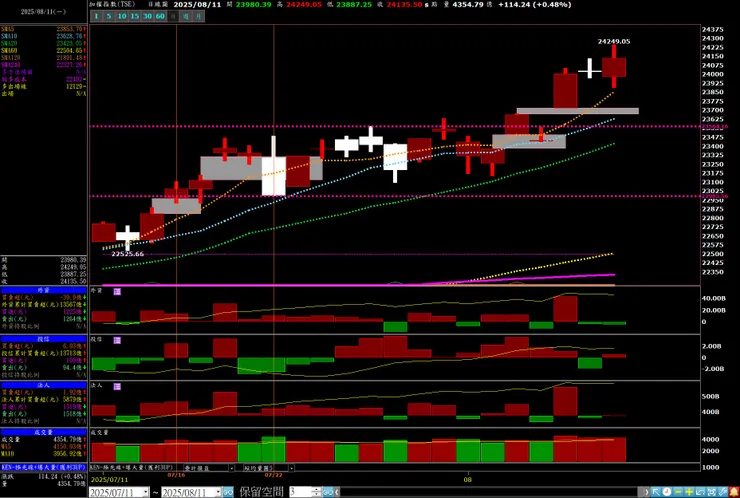Click the SMA20 legend row
The height and width of the screenshot is (498, 740).
click(43, 43)
